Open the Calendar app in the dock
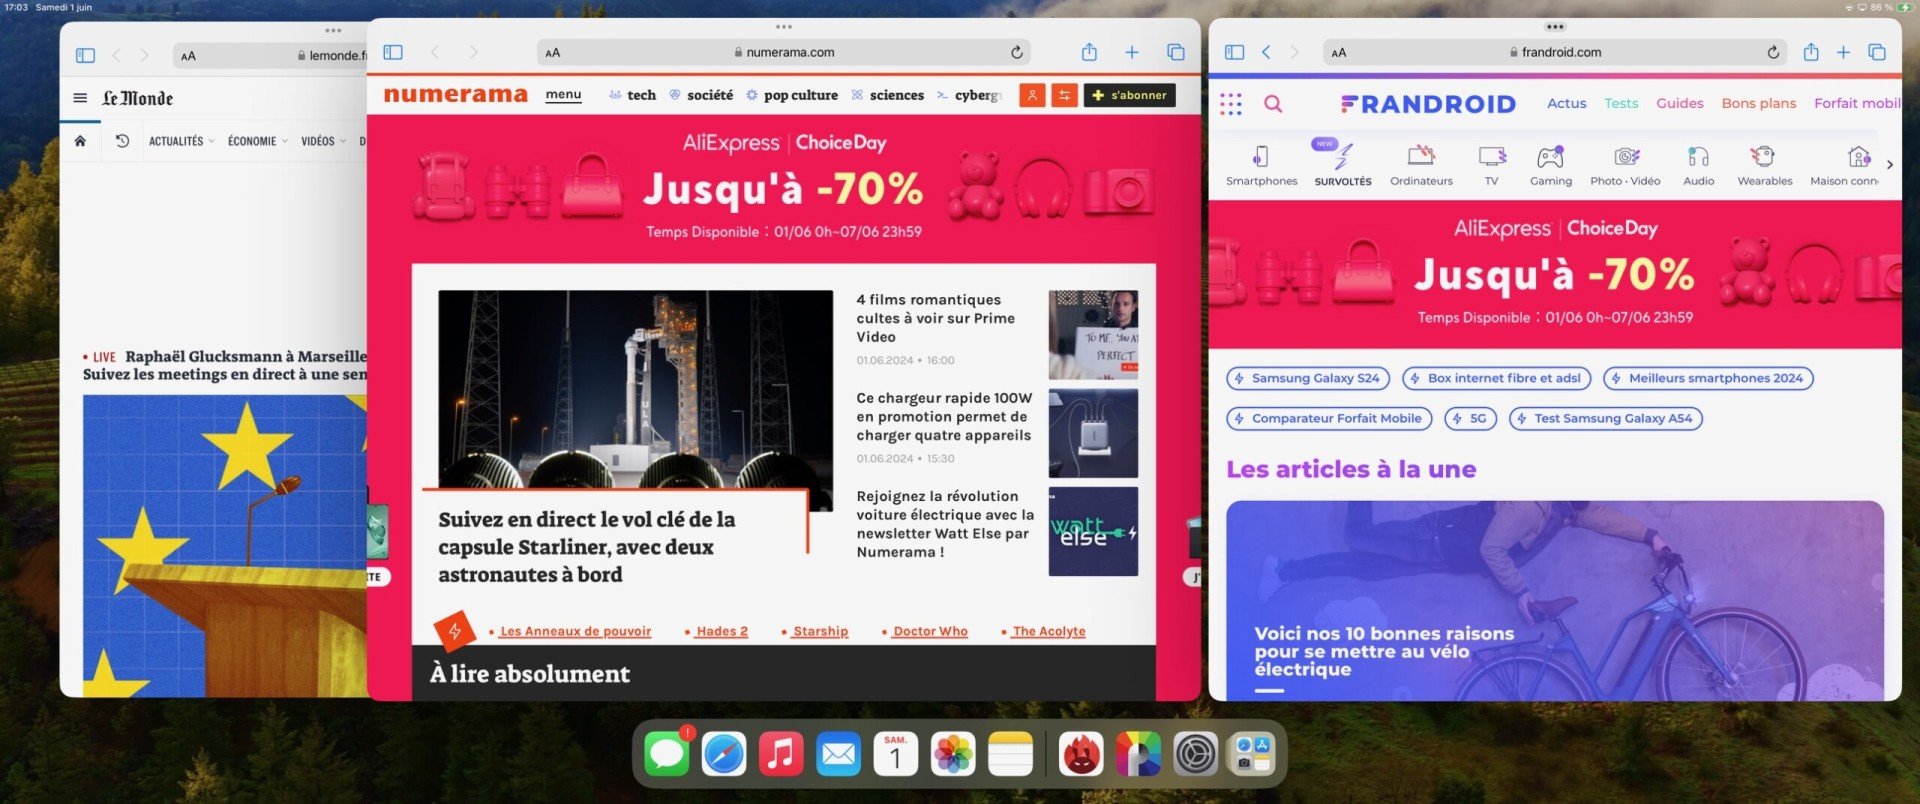 coord(895,754)
